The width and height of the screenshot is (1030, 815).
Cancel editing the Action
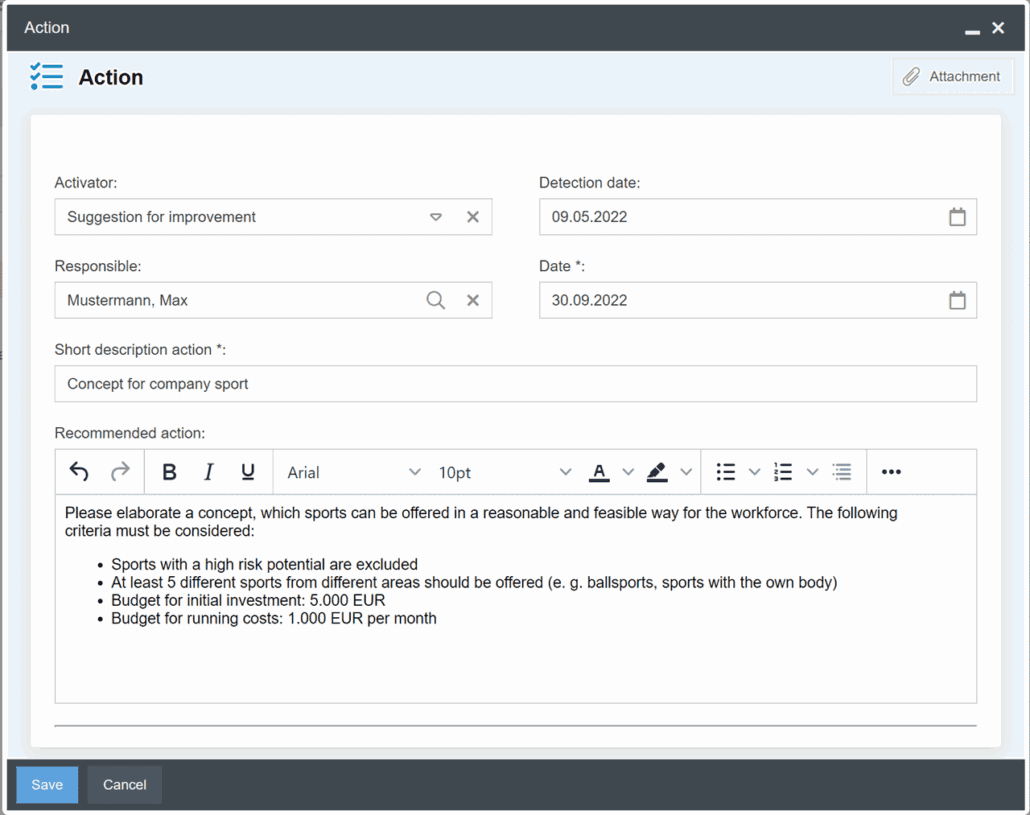[x=123, y=784]
